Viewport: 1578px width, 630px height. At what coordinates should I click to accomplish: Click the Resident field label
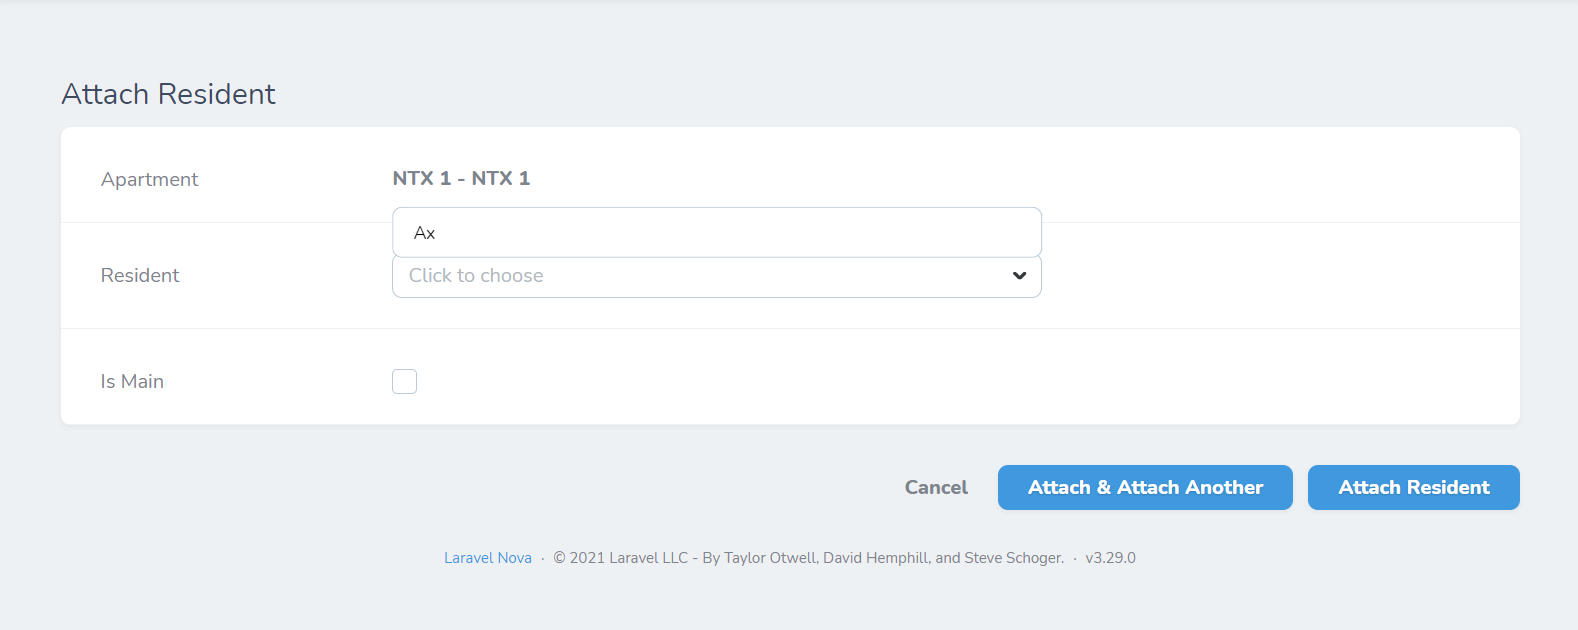click(140, 275)
